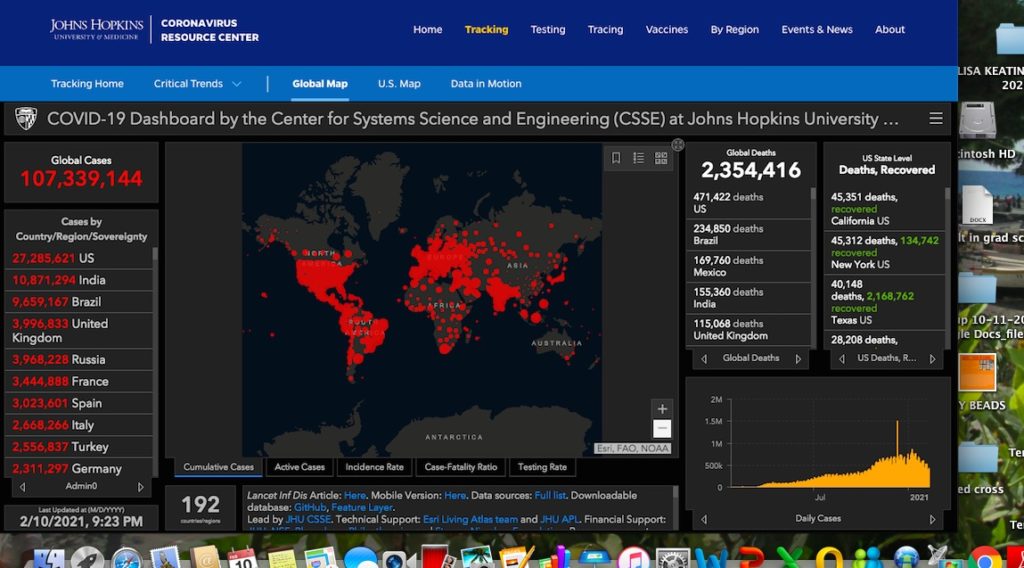
Task: Select the Case-Fatality Ratio map tab
Action: tap(460, 467)
